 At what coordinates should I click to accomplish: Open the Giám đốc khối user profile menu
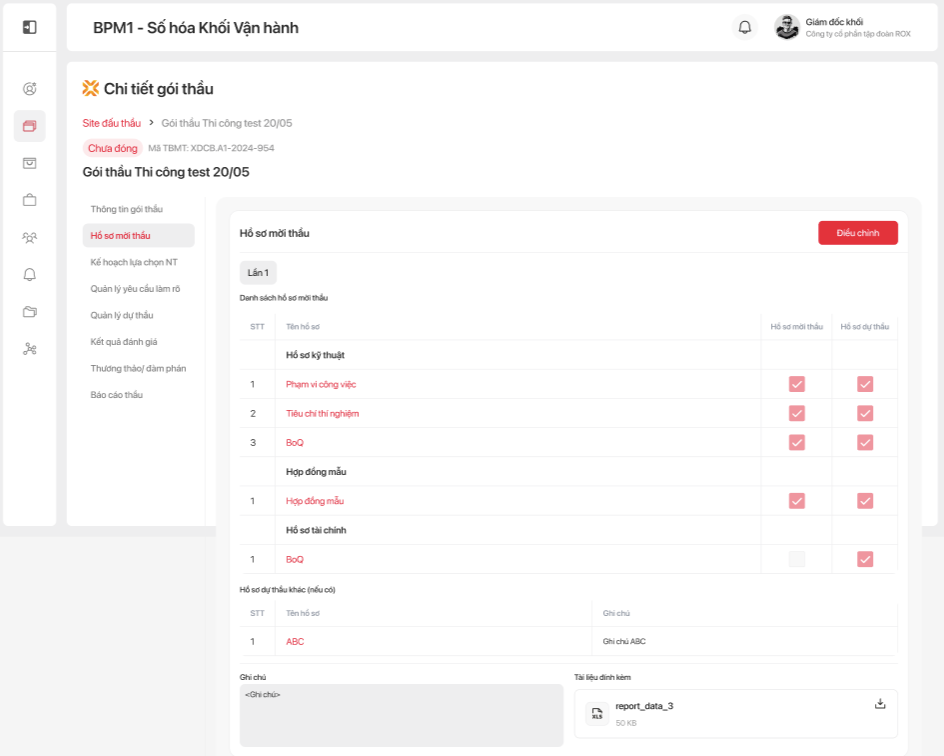(843, 27)
